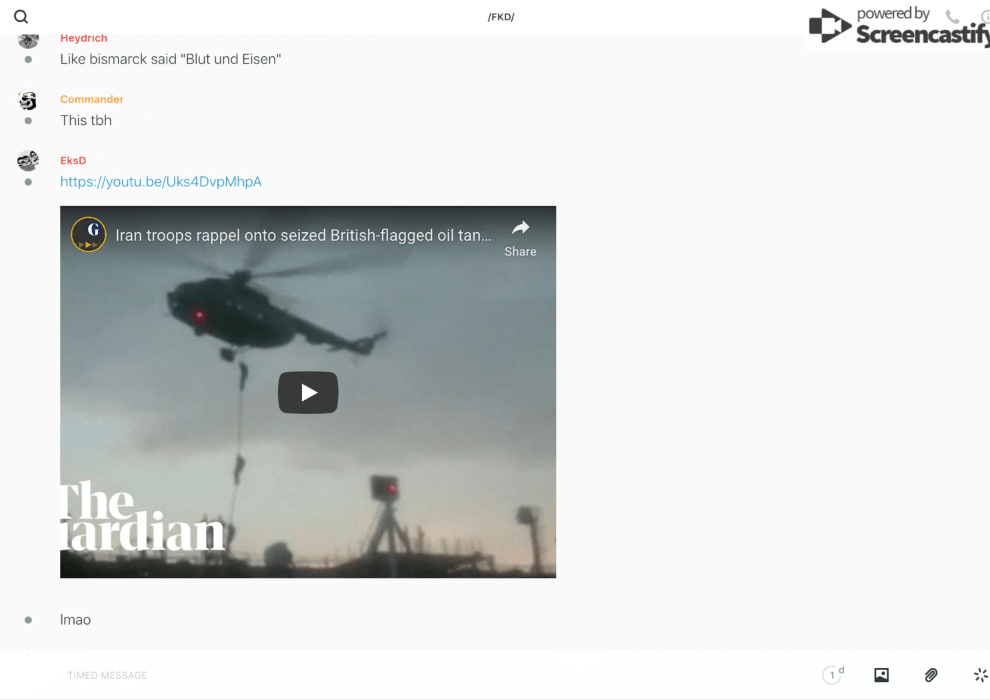Click the burst icon beside the paperclip

point(980,675)
